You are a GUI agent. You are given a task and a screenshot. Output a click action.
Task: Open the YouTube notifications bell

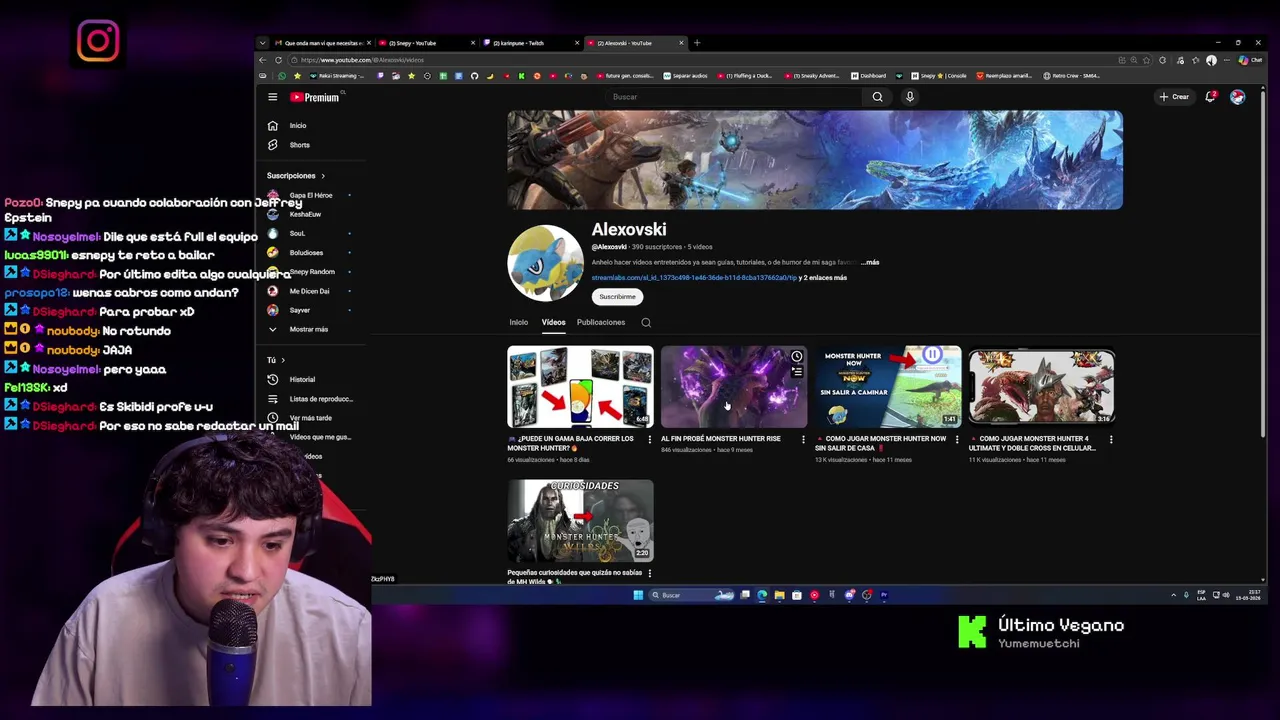[x=1210, y=97]
